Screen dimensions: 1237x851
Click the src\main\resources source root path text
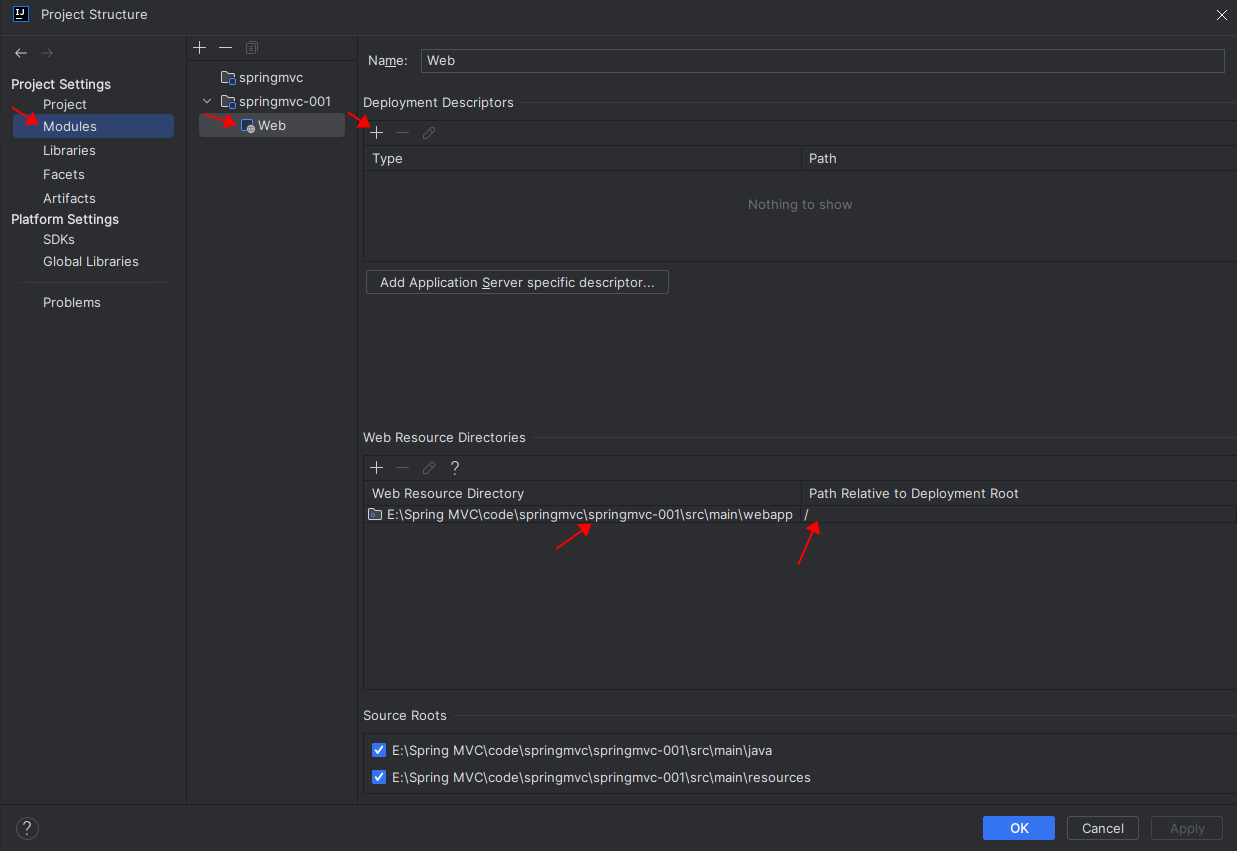[601, 777]
